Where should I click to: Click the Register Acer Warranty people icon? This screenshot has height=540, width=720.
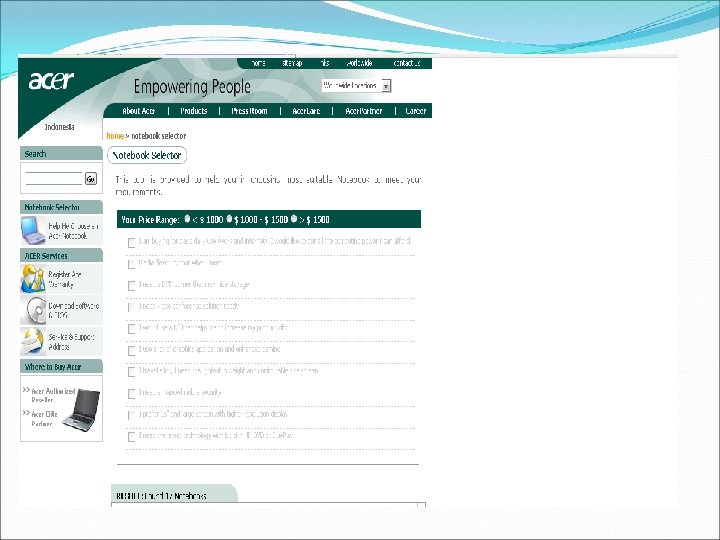(33, 279)
